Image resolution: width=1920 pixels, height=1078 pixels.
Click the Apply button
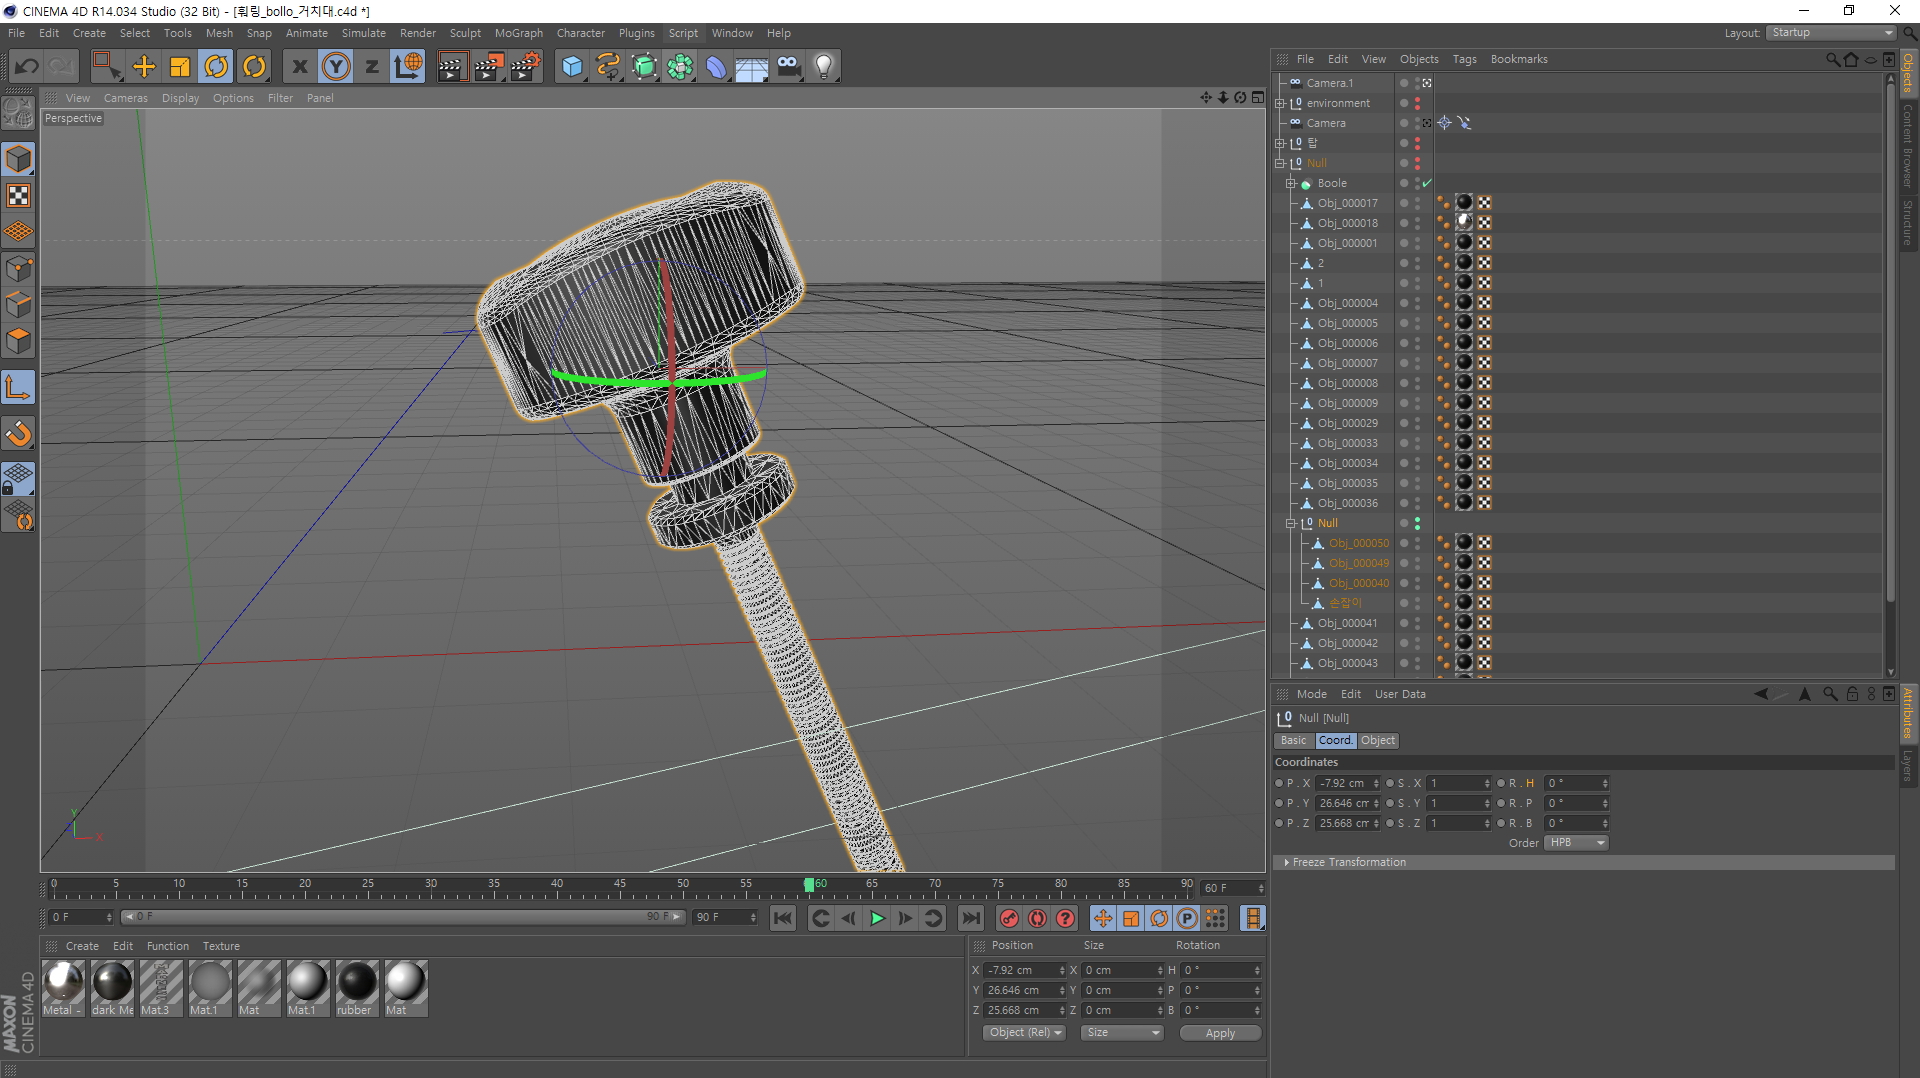point(1220,1033)
